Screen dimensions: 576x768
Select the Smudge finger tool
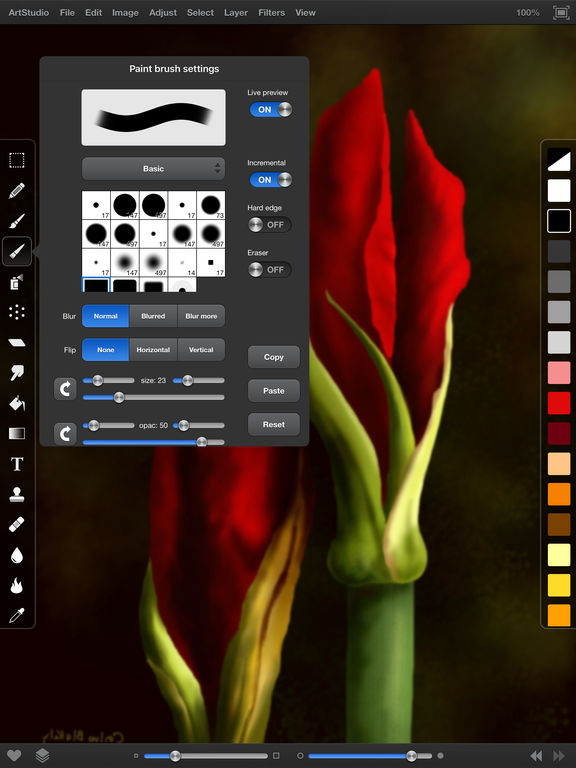click(x=17, y=373)
